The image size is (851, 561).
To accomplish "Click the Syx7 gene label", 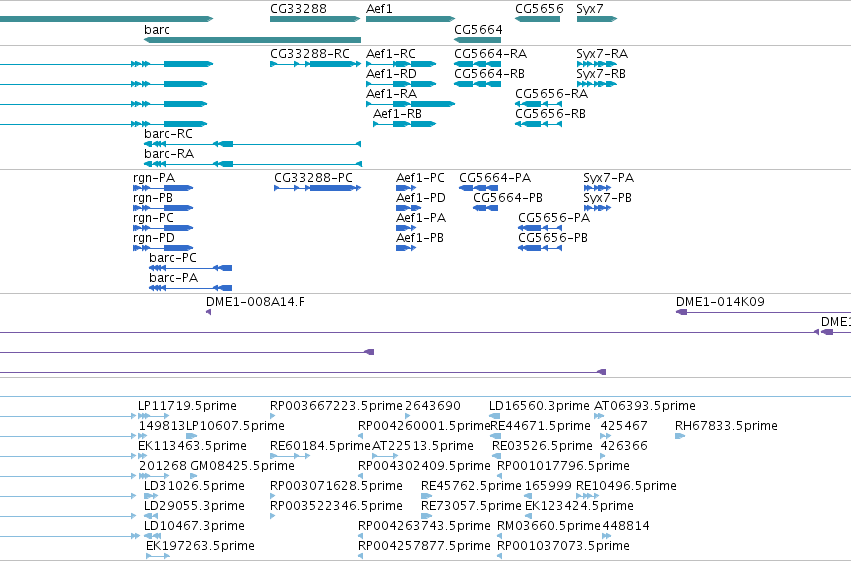I will pyautogui.click(x=589, y=9).
